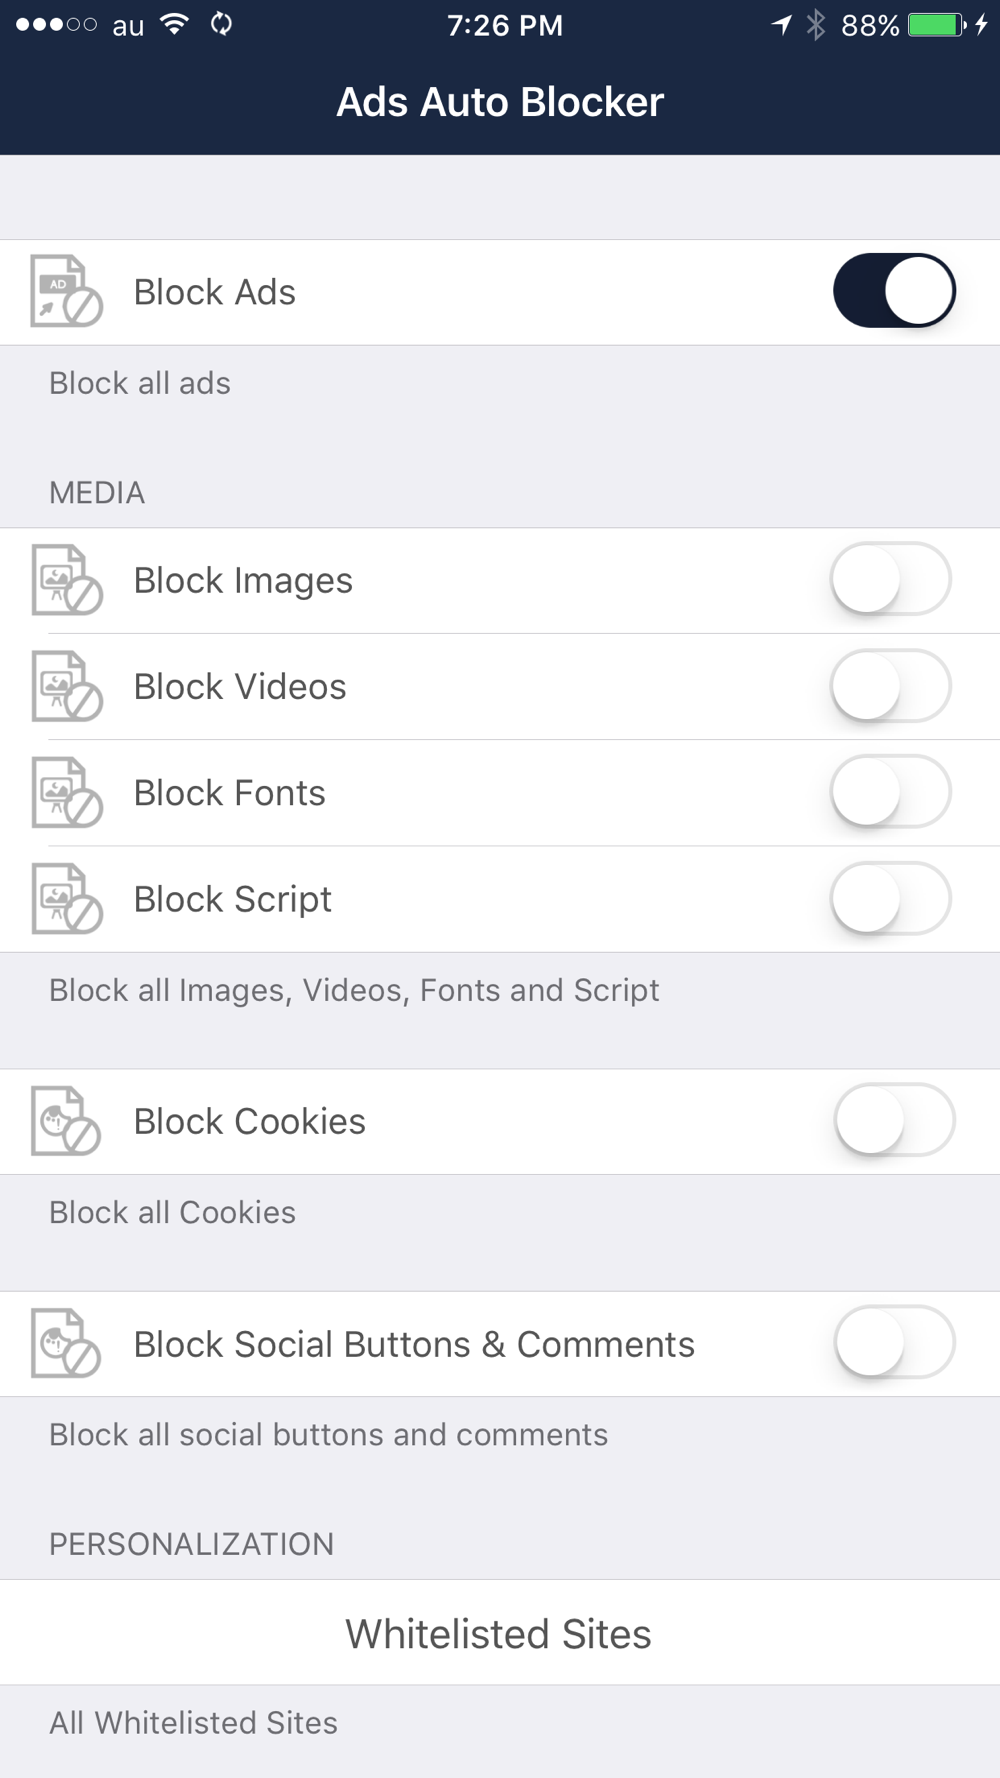The height and width of the screenshot is (1778, 1000).
Task: Open Whitelisted Sites
Action: [500, 1632]
